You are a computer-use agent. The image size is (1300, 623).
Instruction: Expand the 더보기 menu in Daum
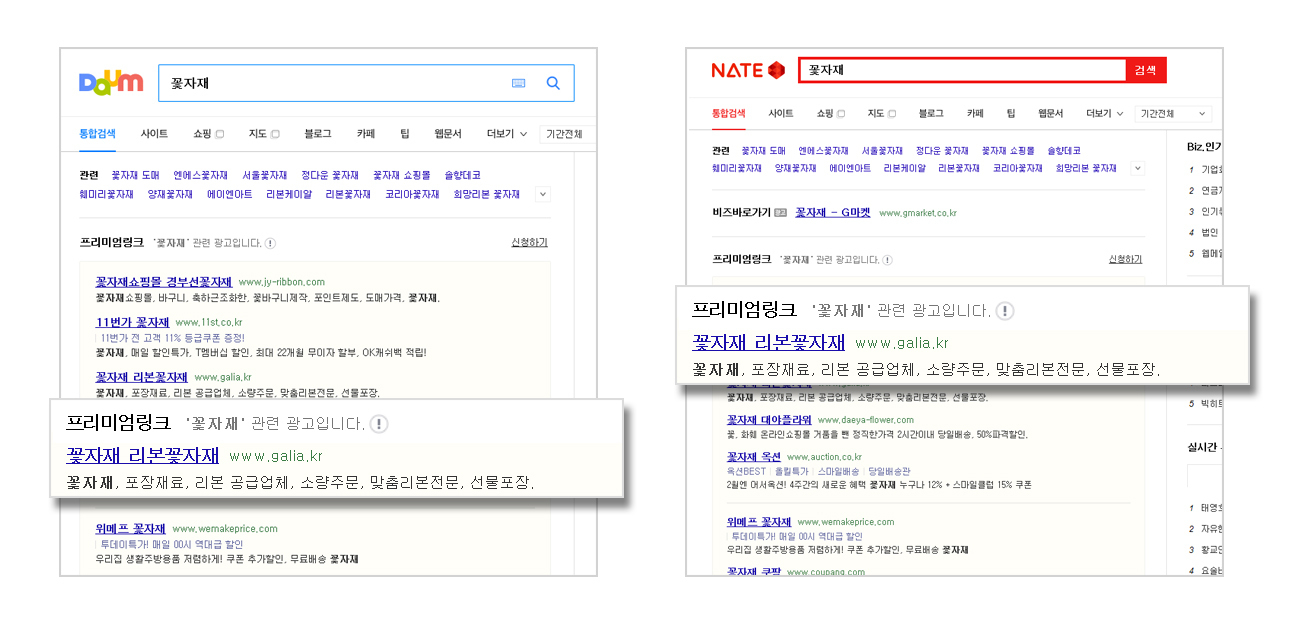pyautogui.click(x=507, y=134)
